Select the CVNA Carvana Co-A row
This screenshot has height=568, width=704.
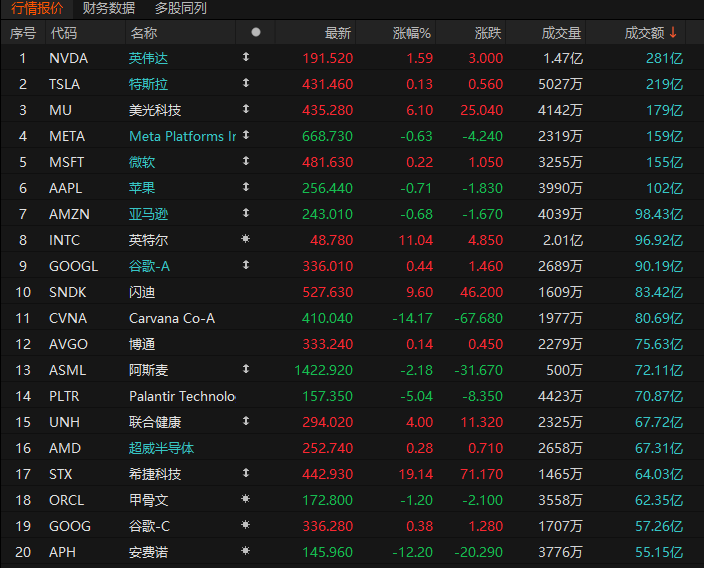352,318
